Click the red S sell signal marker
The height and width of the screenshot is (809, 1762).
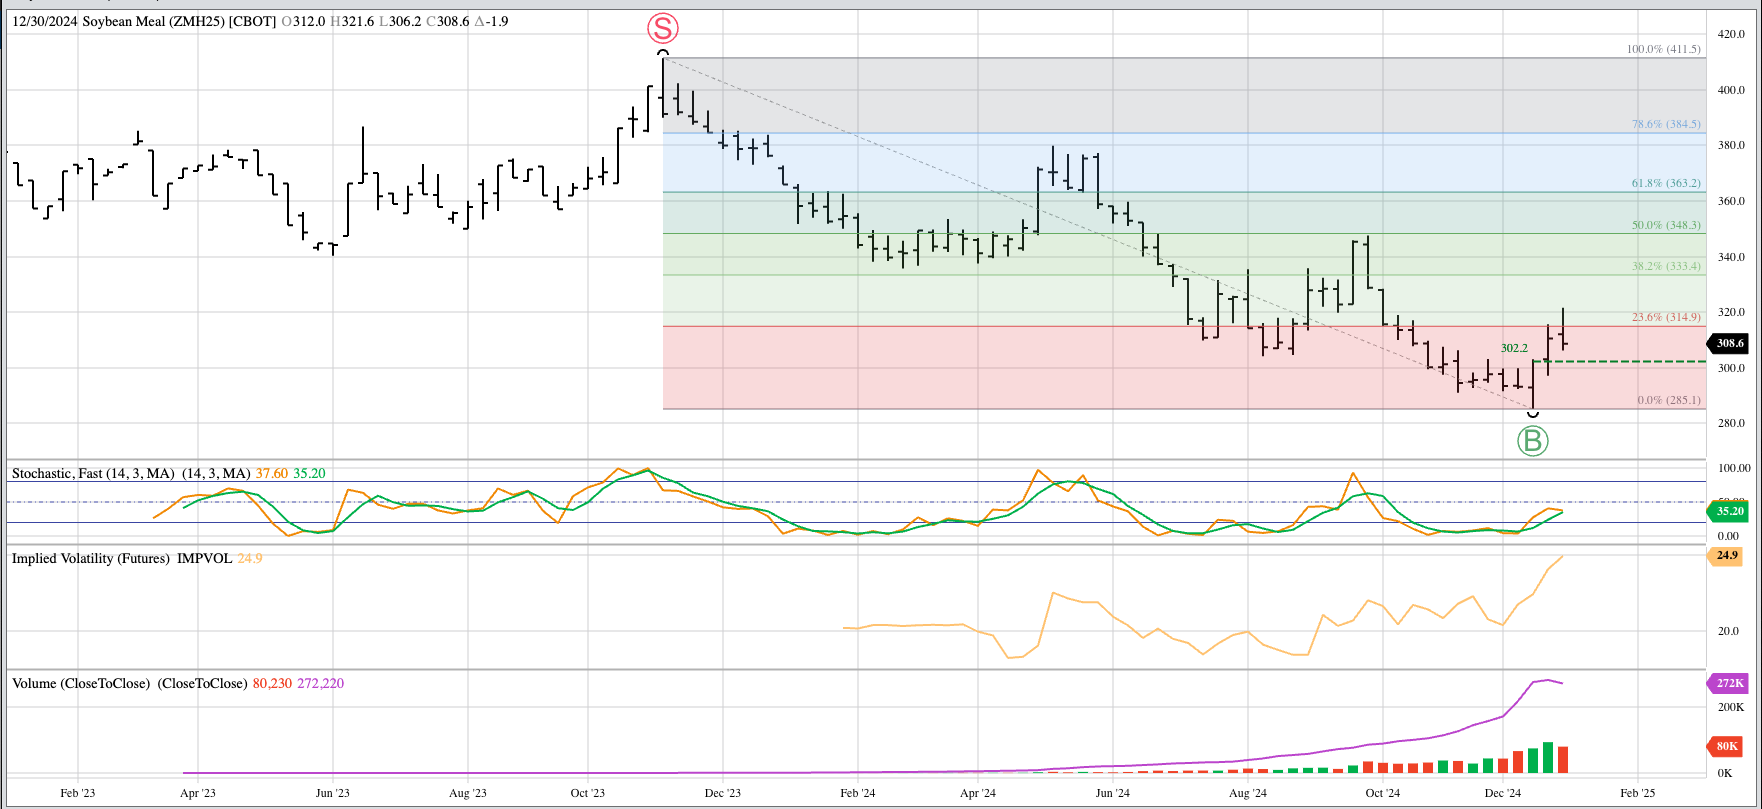[662, 29]
